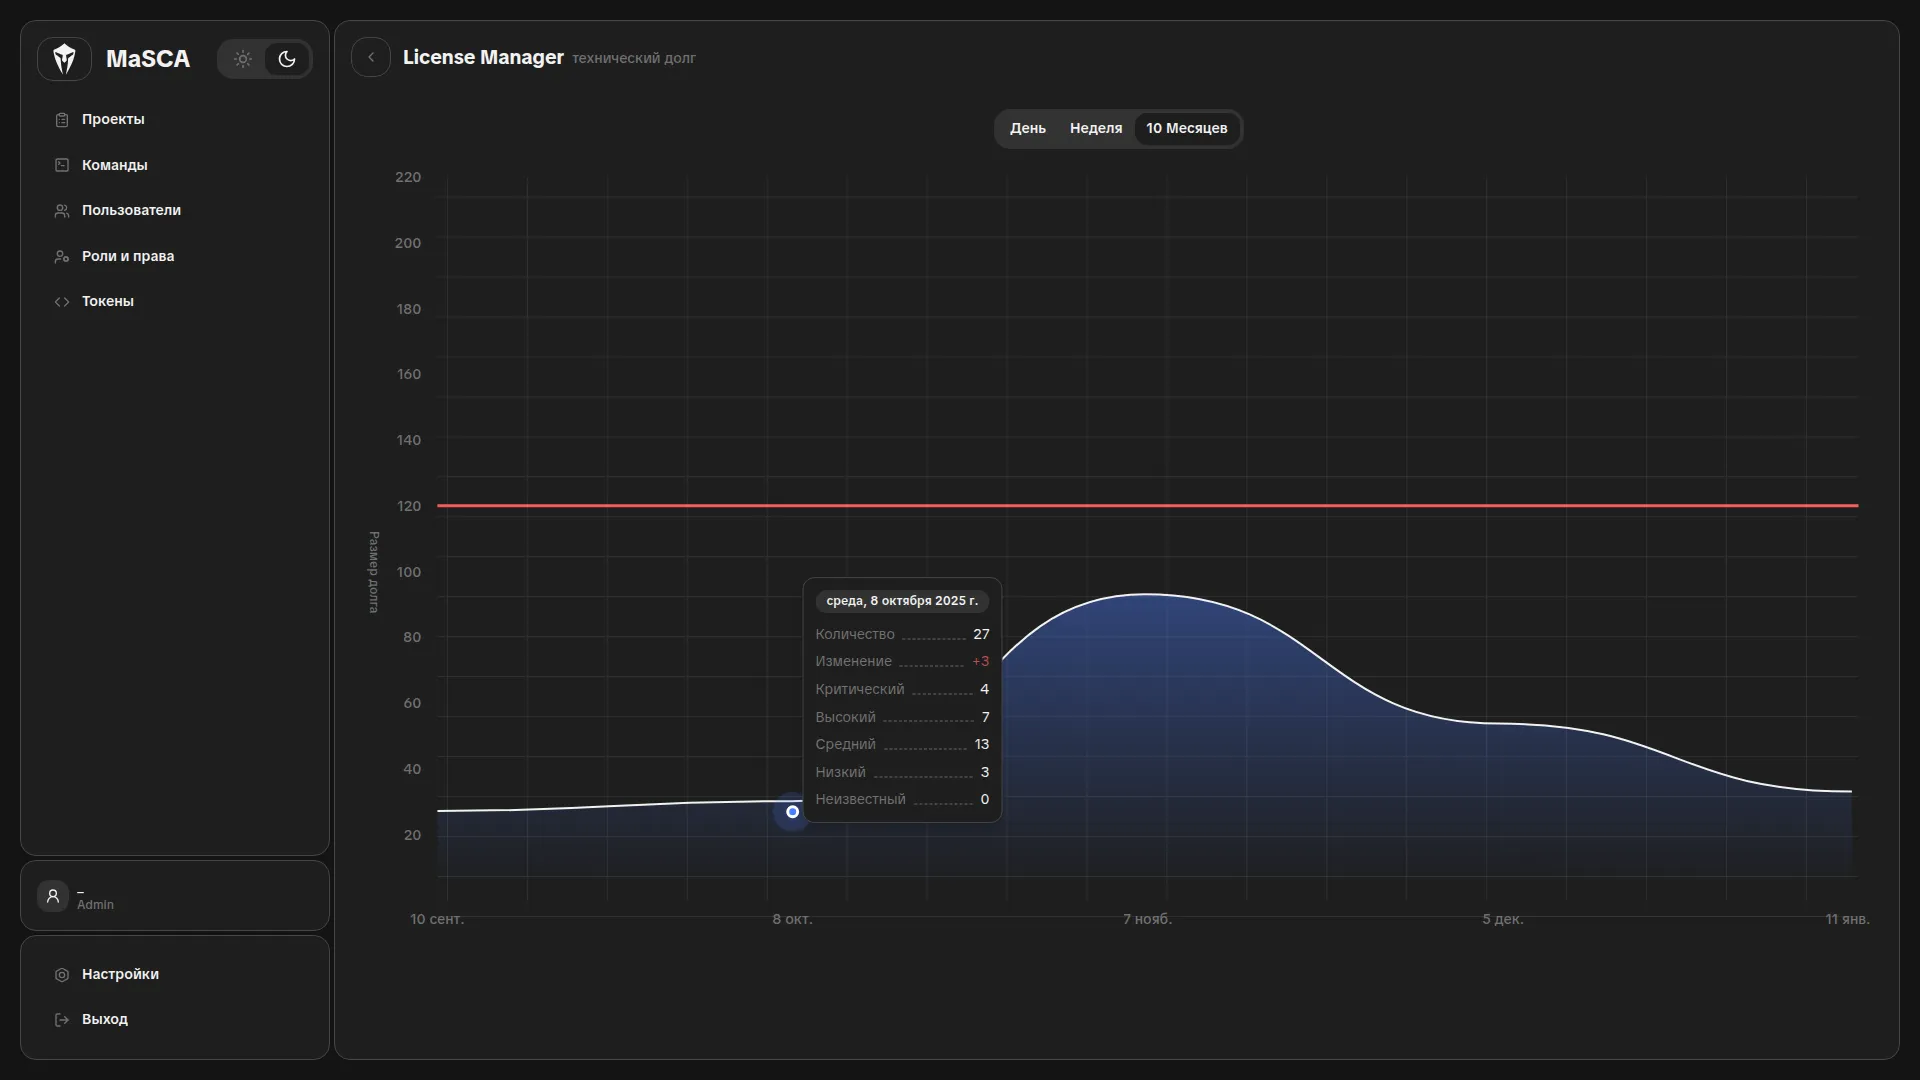Open the Проекты menu item
Screen dimensions: 1920x1080
(113, 120)
